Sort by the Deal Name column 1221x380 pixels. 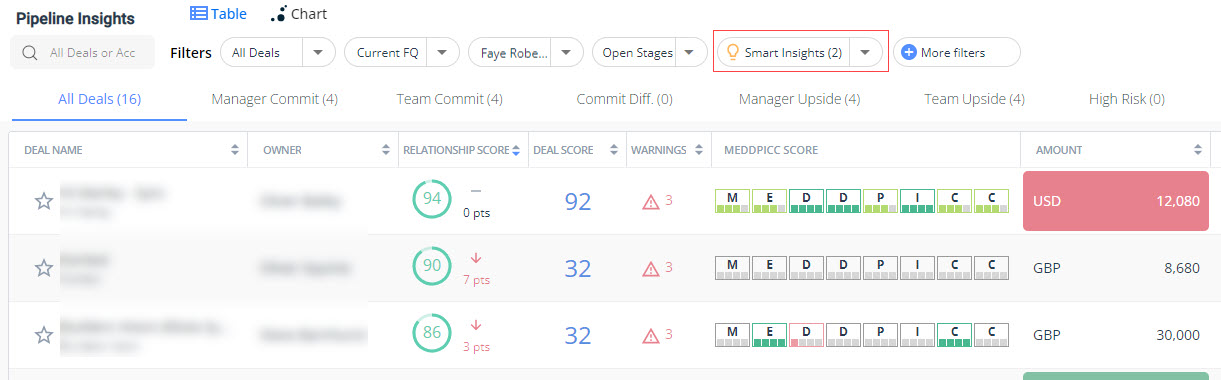coord(234,150)
